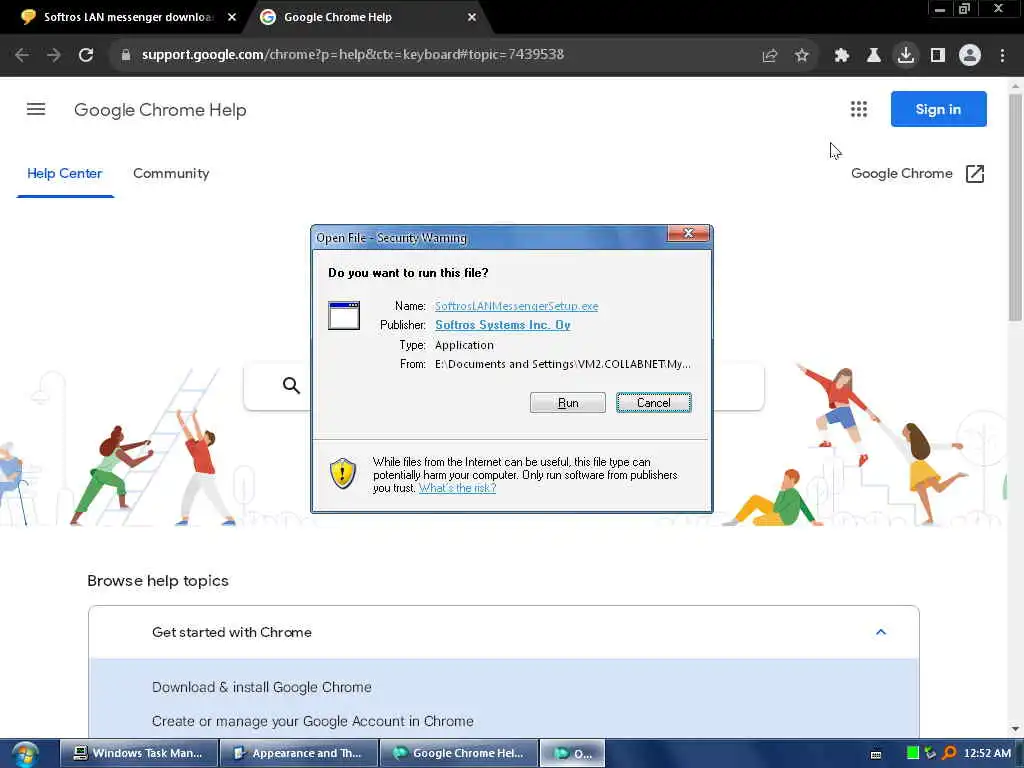The width and height of the screenshot is (1024, 768).
Task: Click the green square tray icon
Action: pyautogui.click(x=913, y=753)
